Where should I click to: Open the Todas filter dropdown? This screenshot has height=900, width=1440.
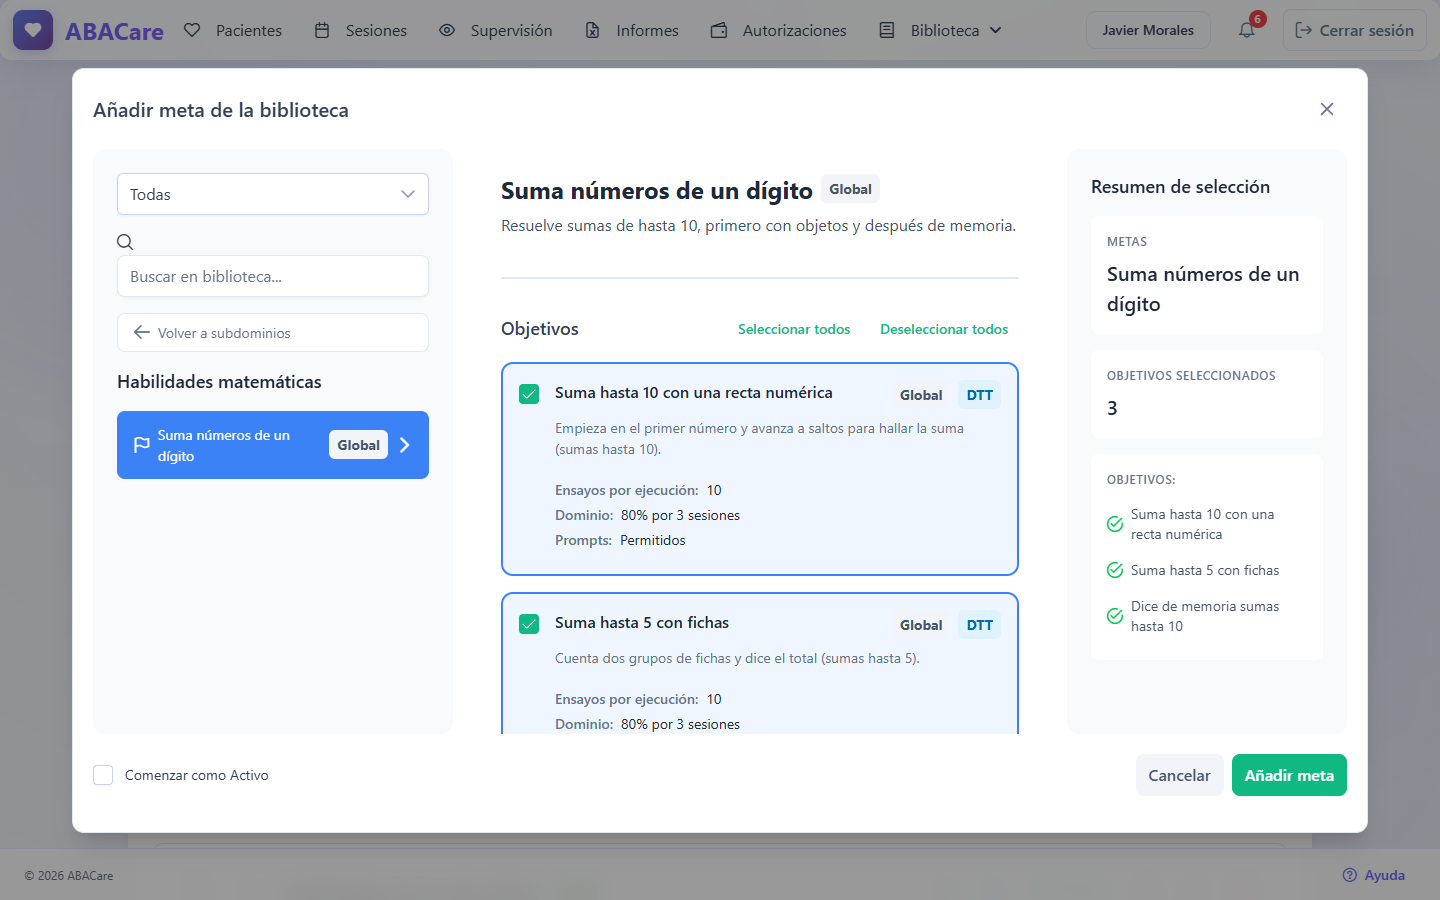[x=273, y=194]
